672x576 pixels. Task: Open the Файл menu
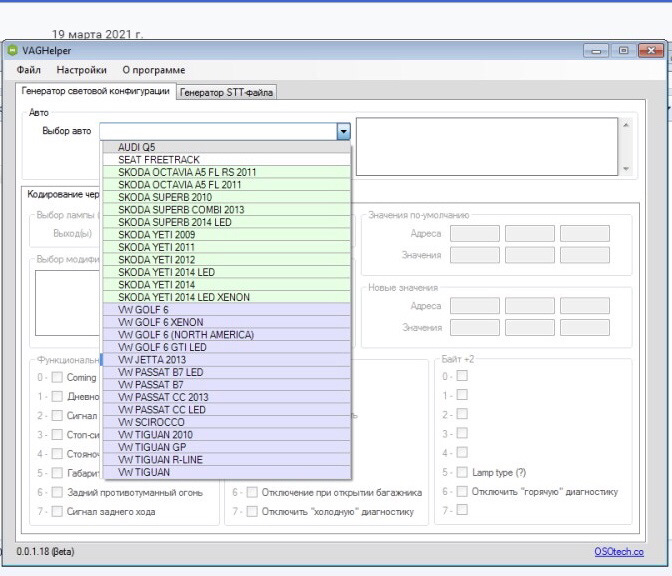pyautogui.click(x=29, y=70)
